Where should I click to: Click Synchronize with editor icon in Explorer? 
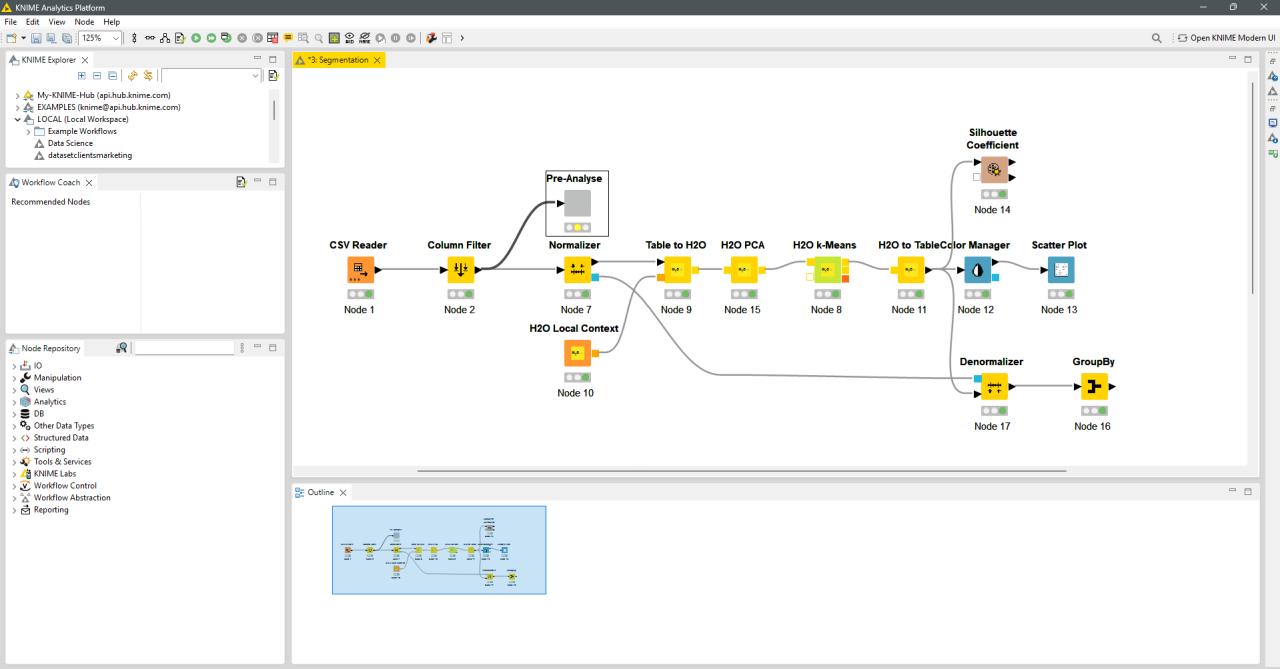click(x=148, y=75)
